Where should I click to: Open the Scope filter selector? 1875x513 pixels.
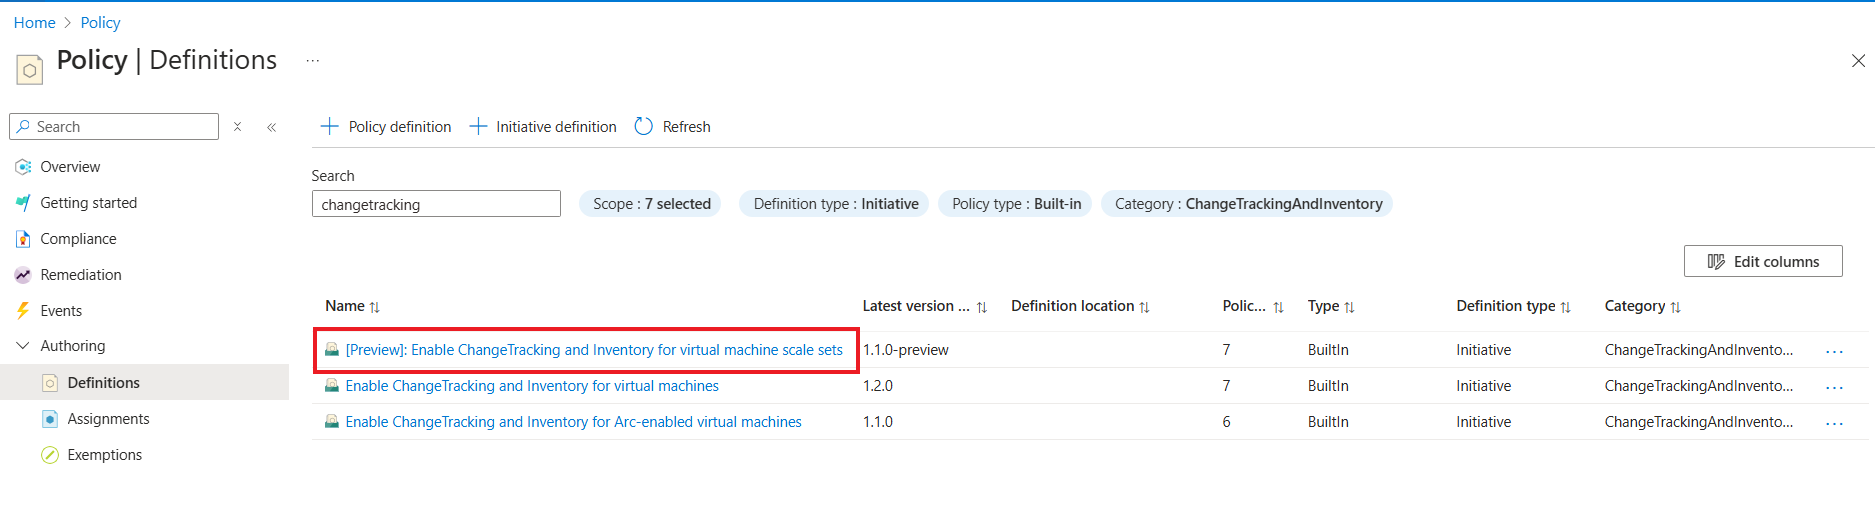point(651,204)
